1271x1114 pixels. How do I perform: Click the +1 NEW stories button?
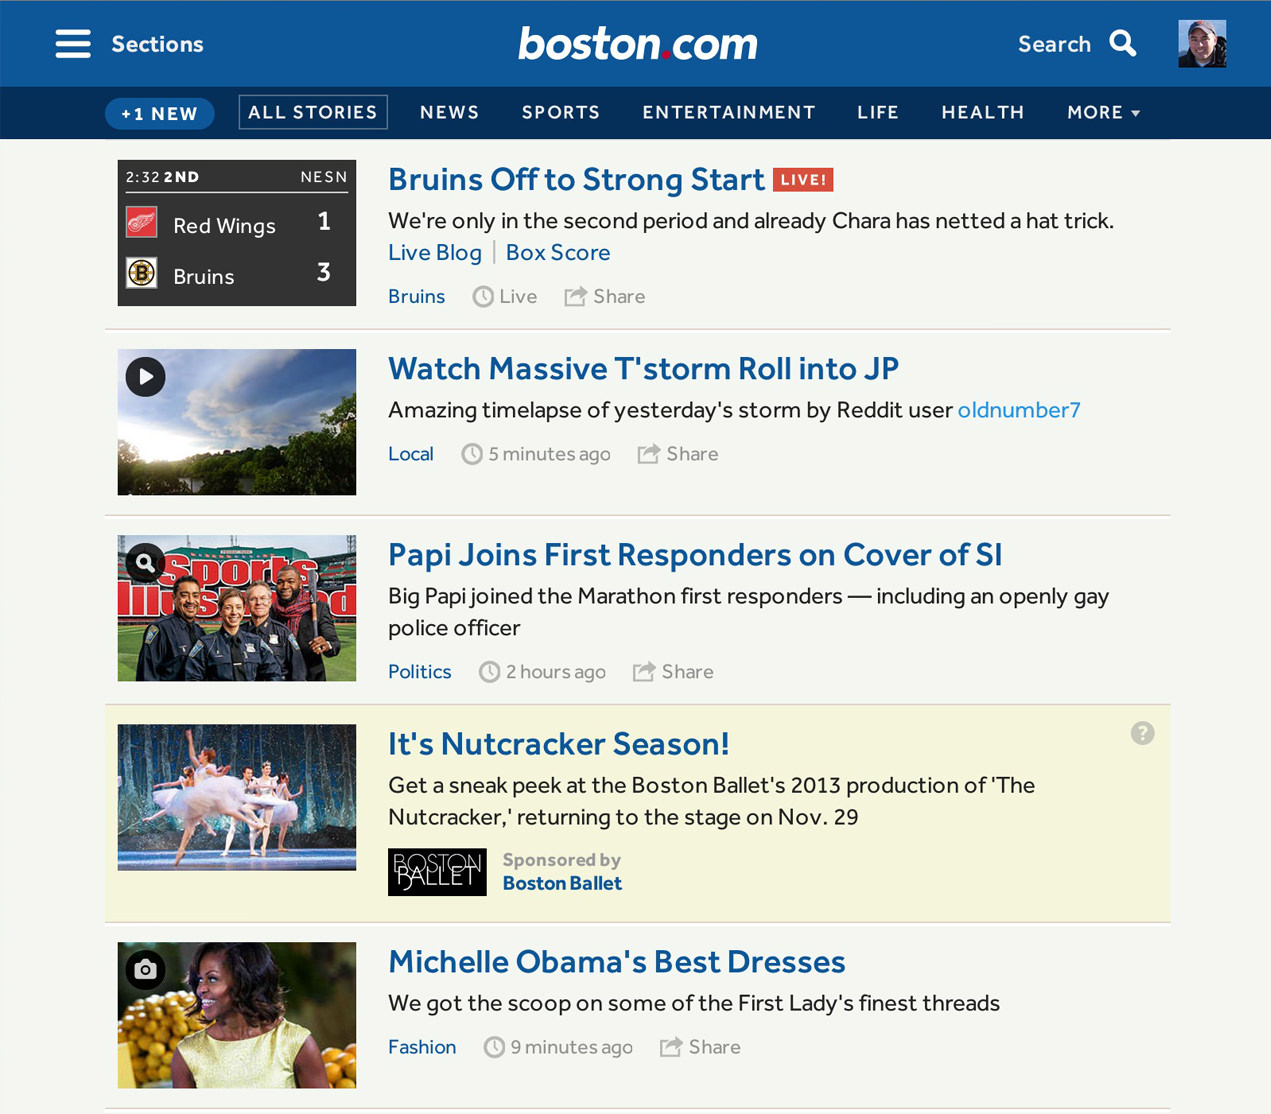(160, 114)
